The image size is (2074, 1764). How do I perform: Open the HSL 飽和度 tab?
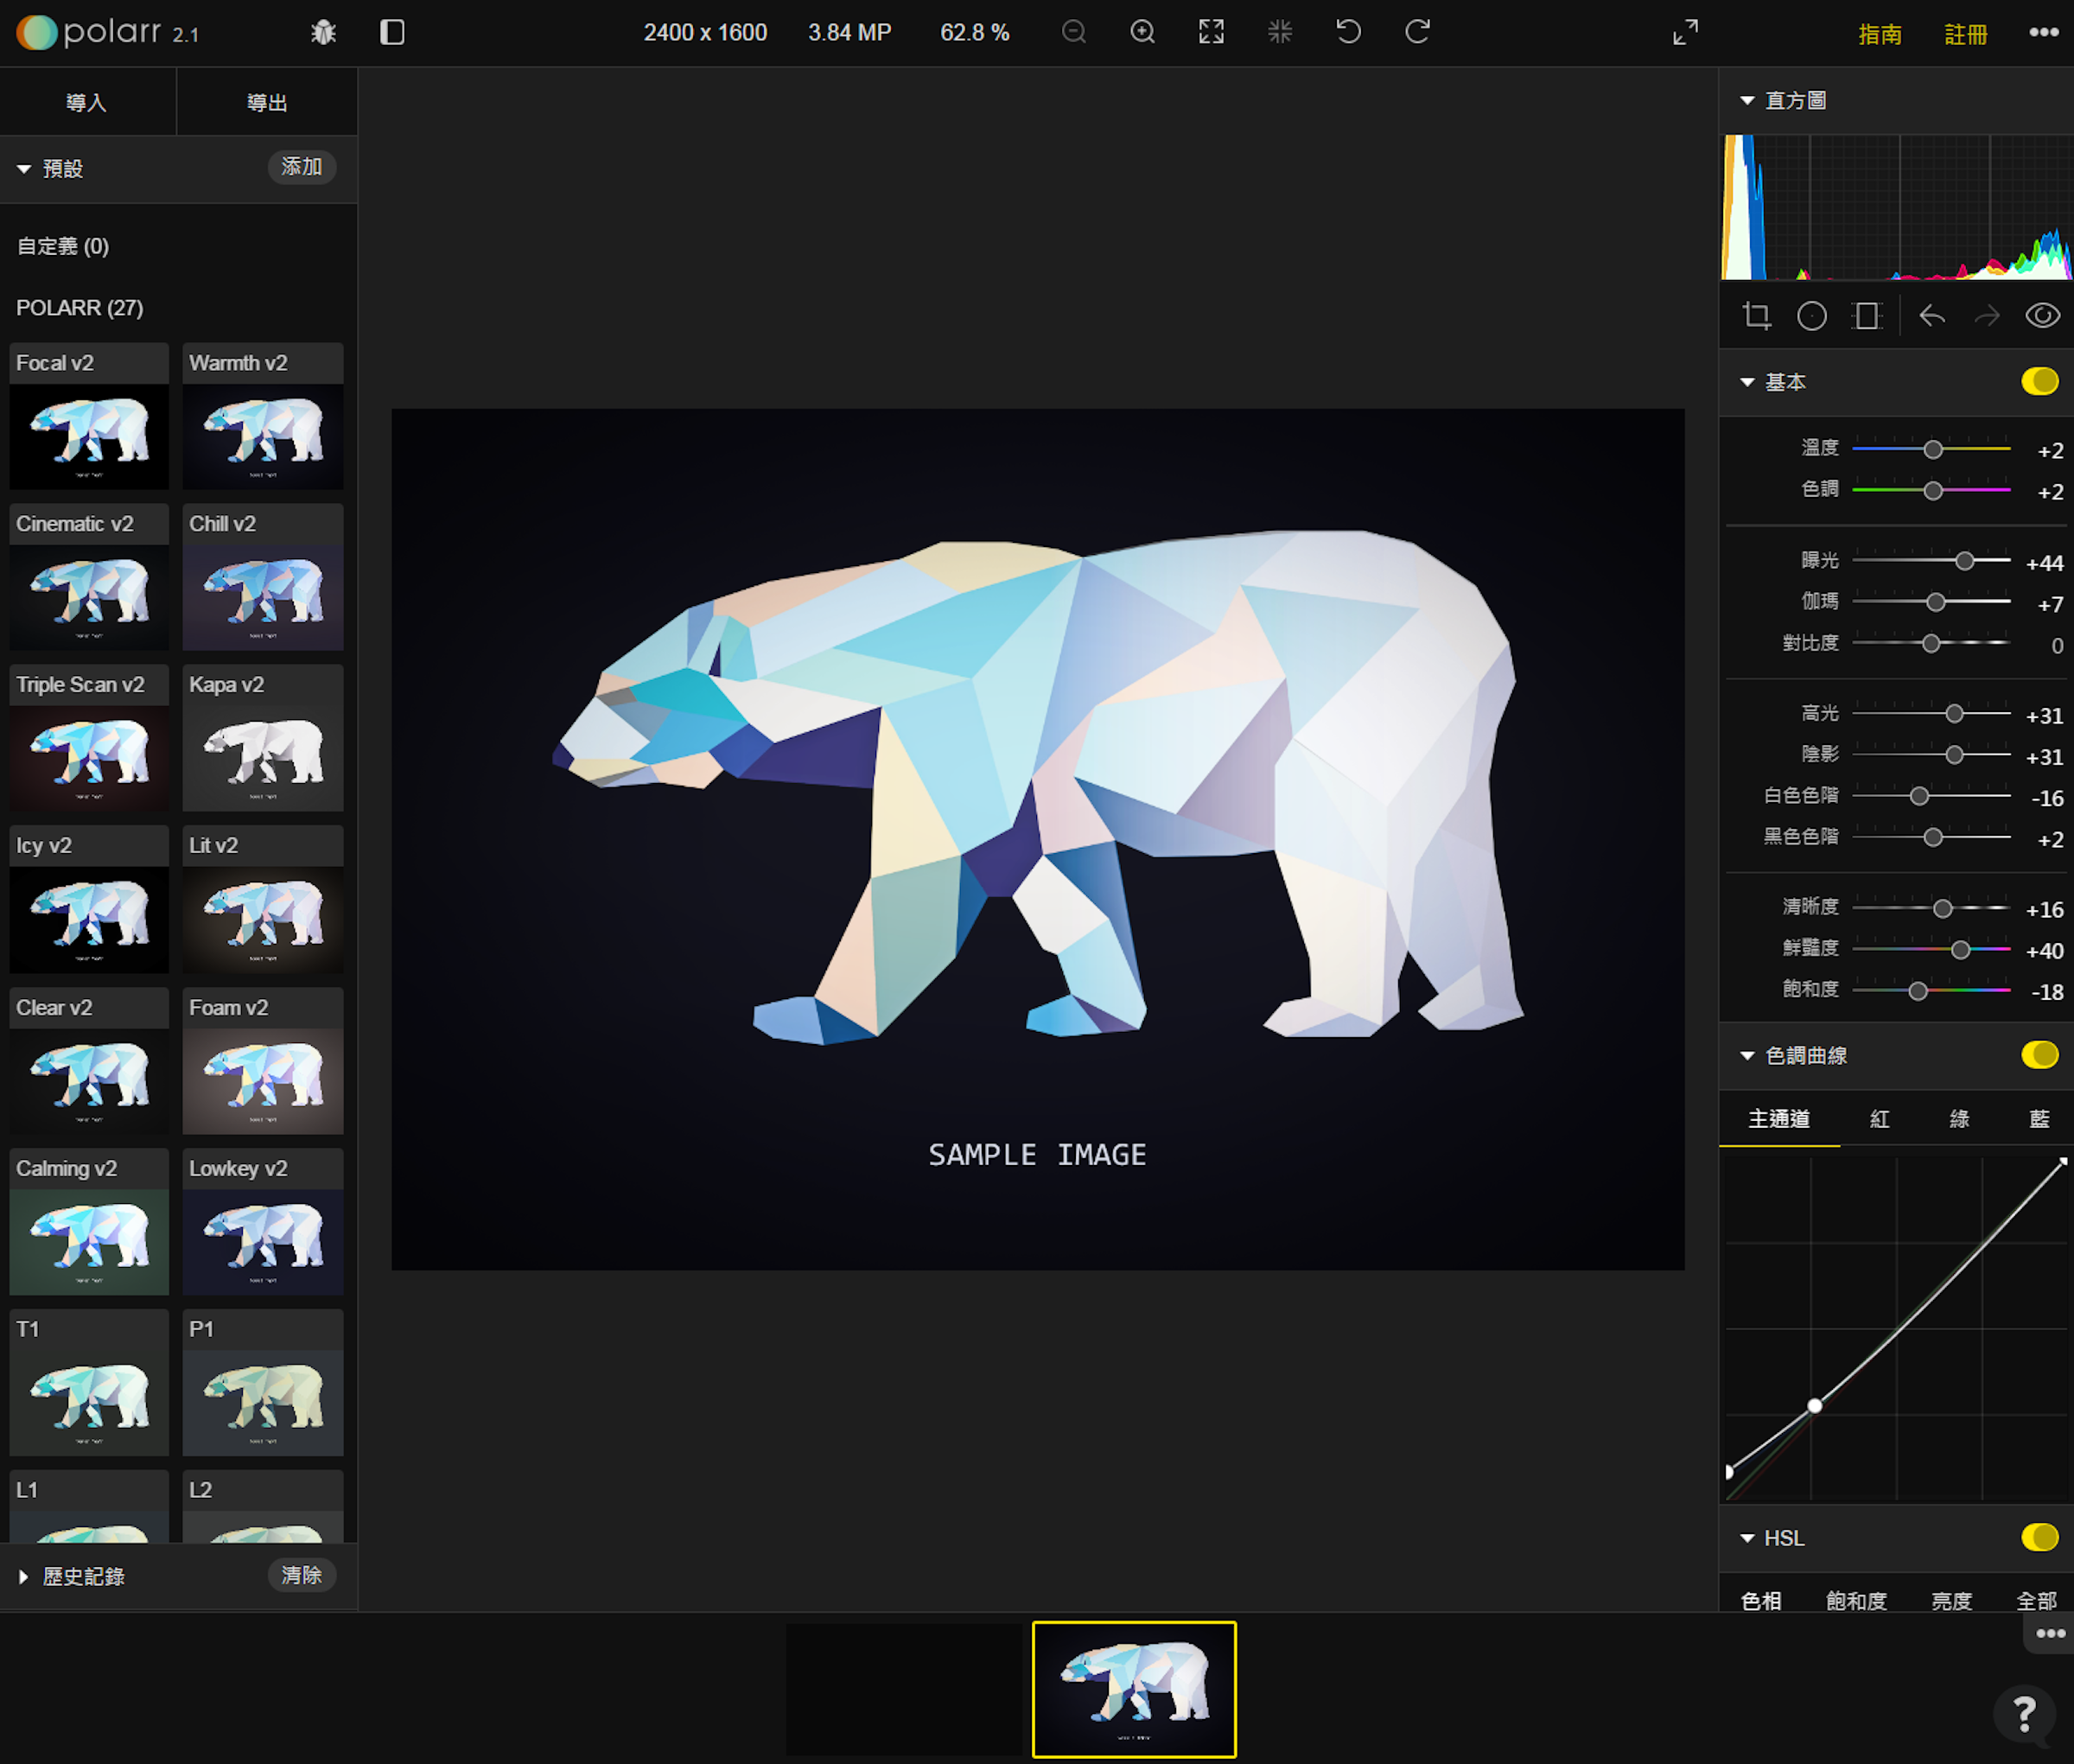[x=1856, y=1600]
